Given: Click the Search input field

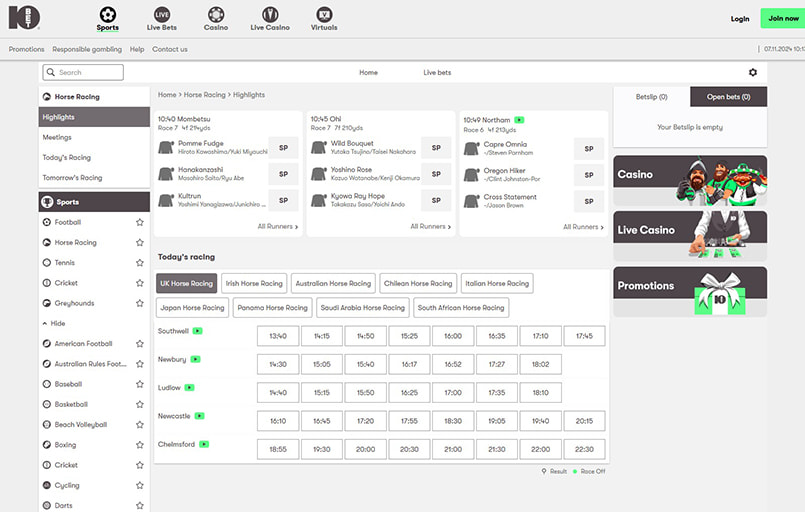Looking at the screenshot, I should (x=83, y=72).
